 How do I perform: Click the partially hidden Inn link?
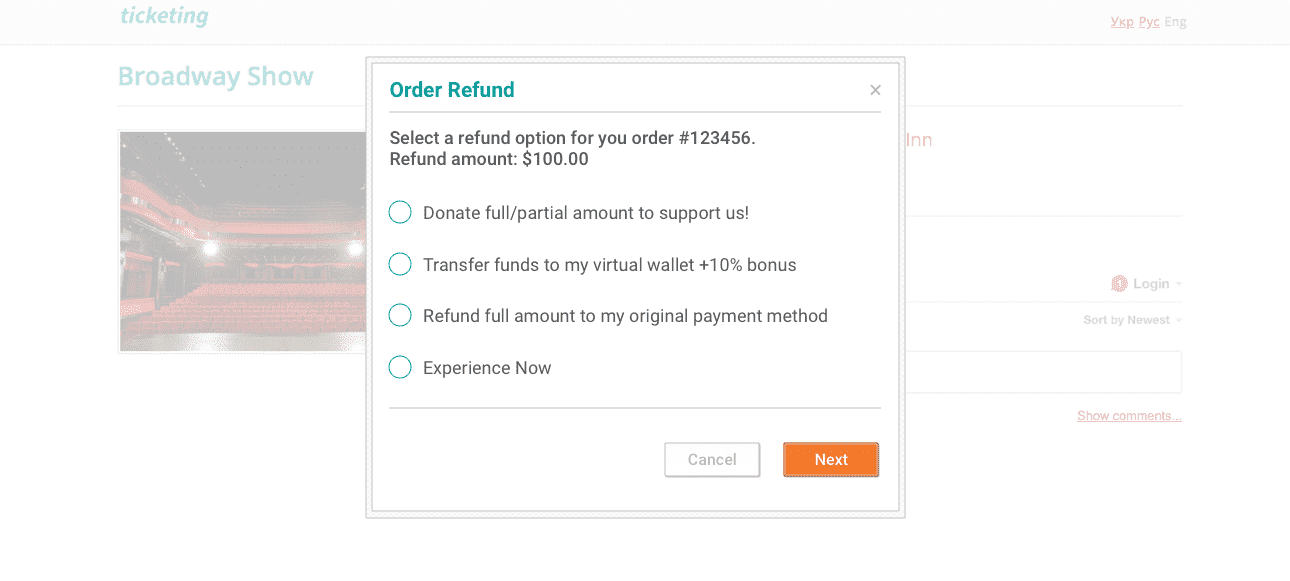919,140
